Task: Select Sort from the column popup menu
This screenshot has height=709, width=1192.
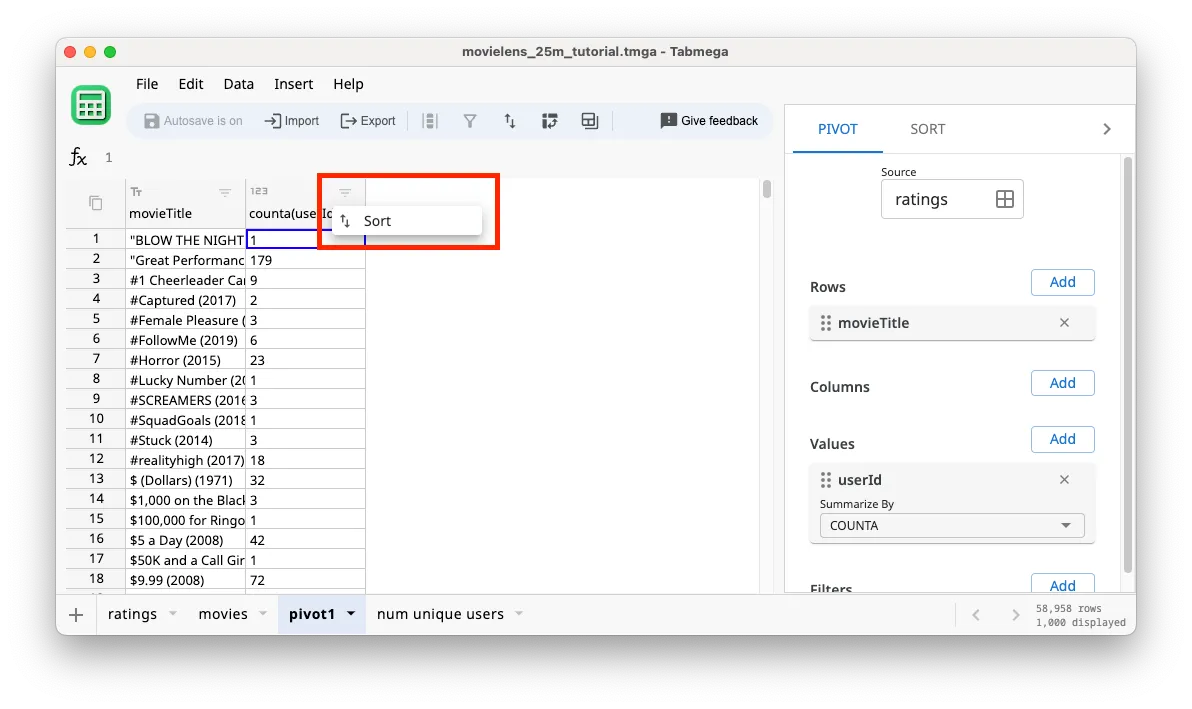Action: (x=377, y=221)
